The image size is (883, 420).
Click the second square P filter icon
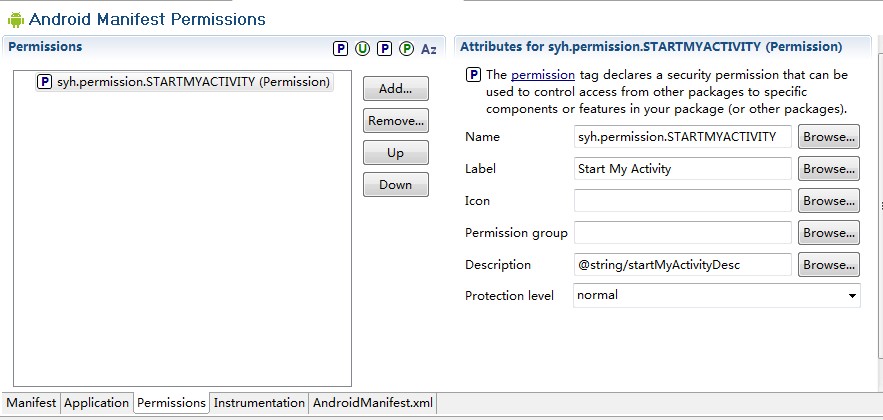click(x=385, y=48)
